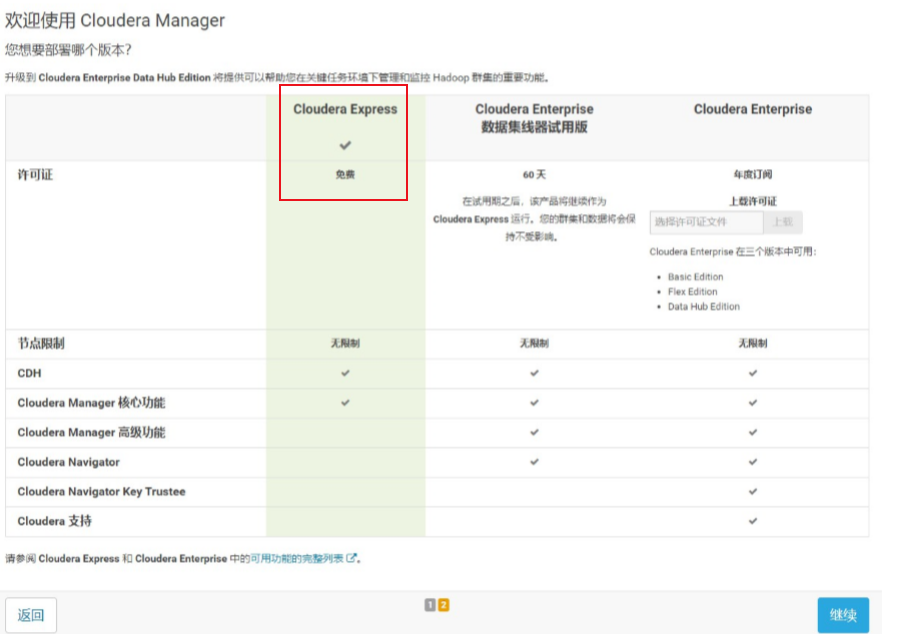916x634 pixels.
Task: Open the 可用功能的完整列表 link
Action: click(x=297, y=559)
